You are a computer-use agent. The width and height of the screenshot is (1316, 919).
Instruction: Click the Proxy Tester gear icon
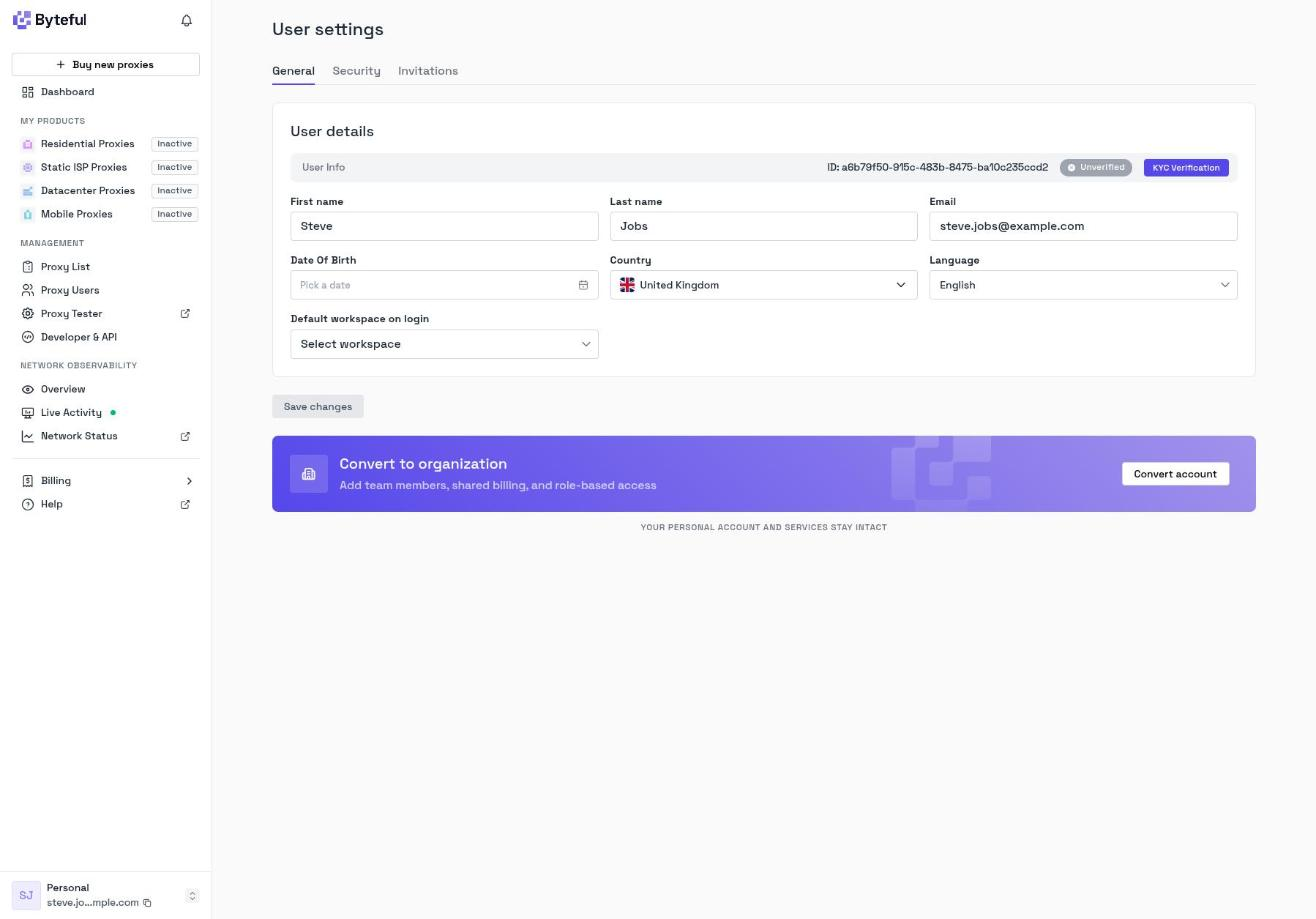coord(28,314)
